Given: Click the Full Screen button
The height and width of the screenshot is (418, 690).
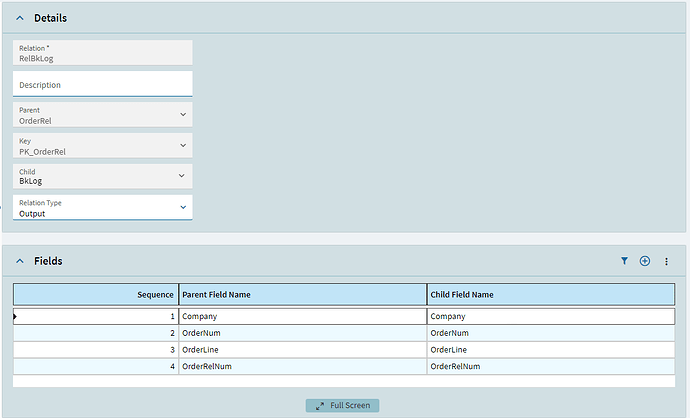Looking at the screenshot, I should pos(342,405).
